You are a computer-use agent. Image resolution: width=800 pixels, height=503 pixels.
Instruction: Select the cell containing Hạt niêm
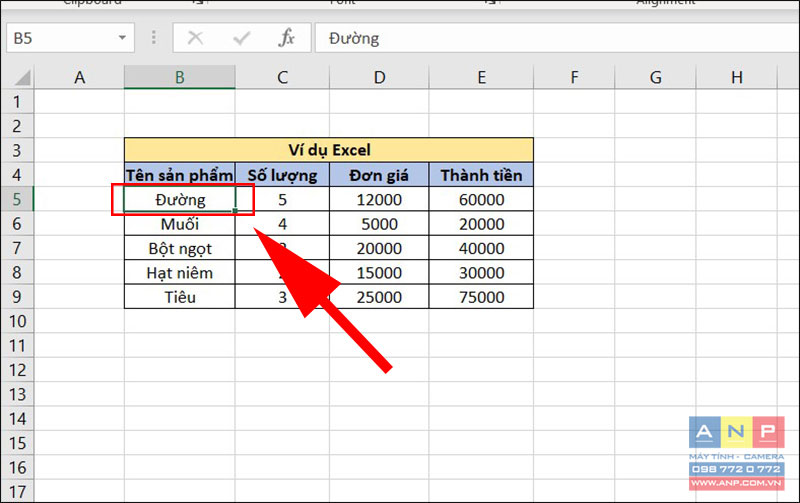[180, 272]
